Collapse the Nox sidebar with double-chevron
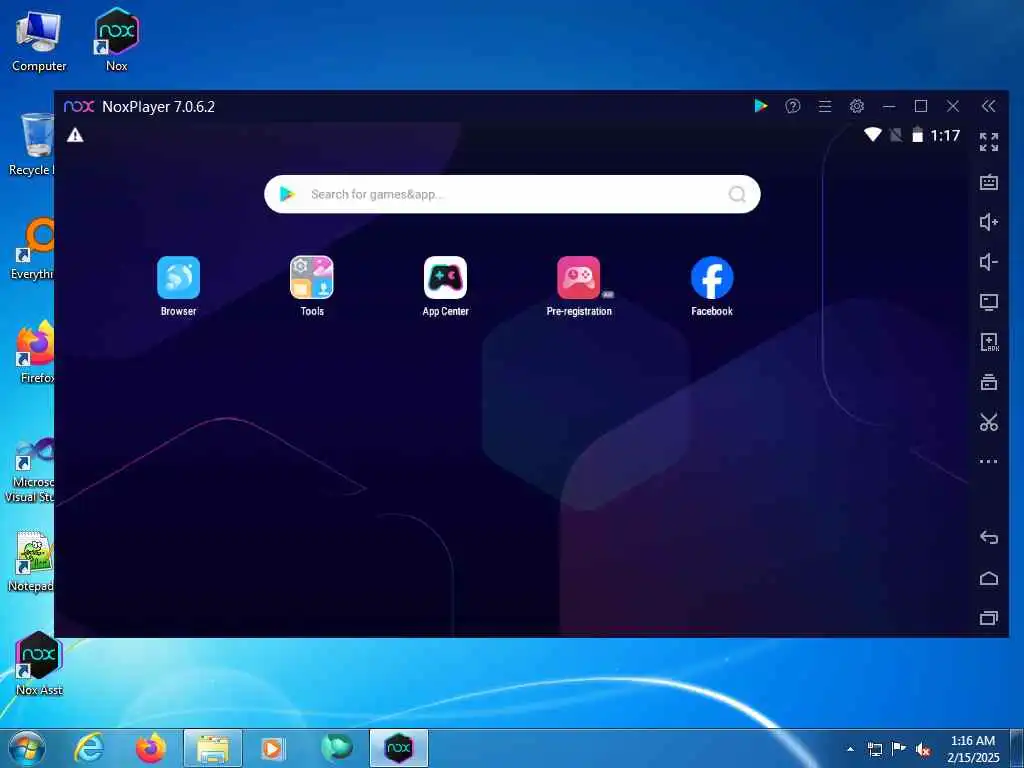This screenshot has height=768, width=1024. click(989, 106)
